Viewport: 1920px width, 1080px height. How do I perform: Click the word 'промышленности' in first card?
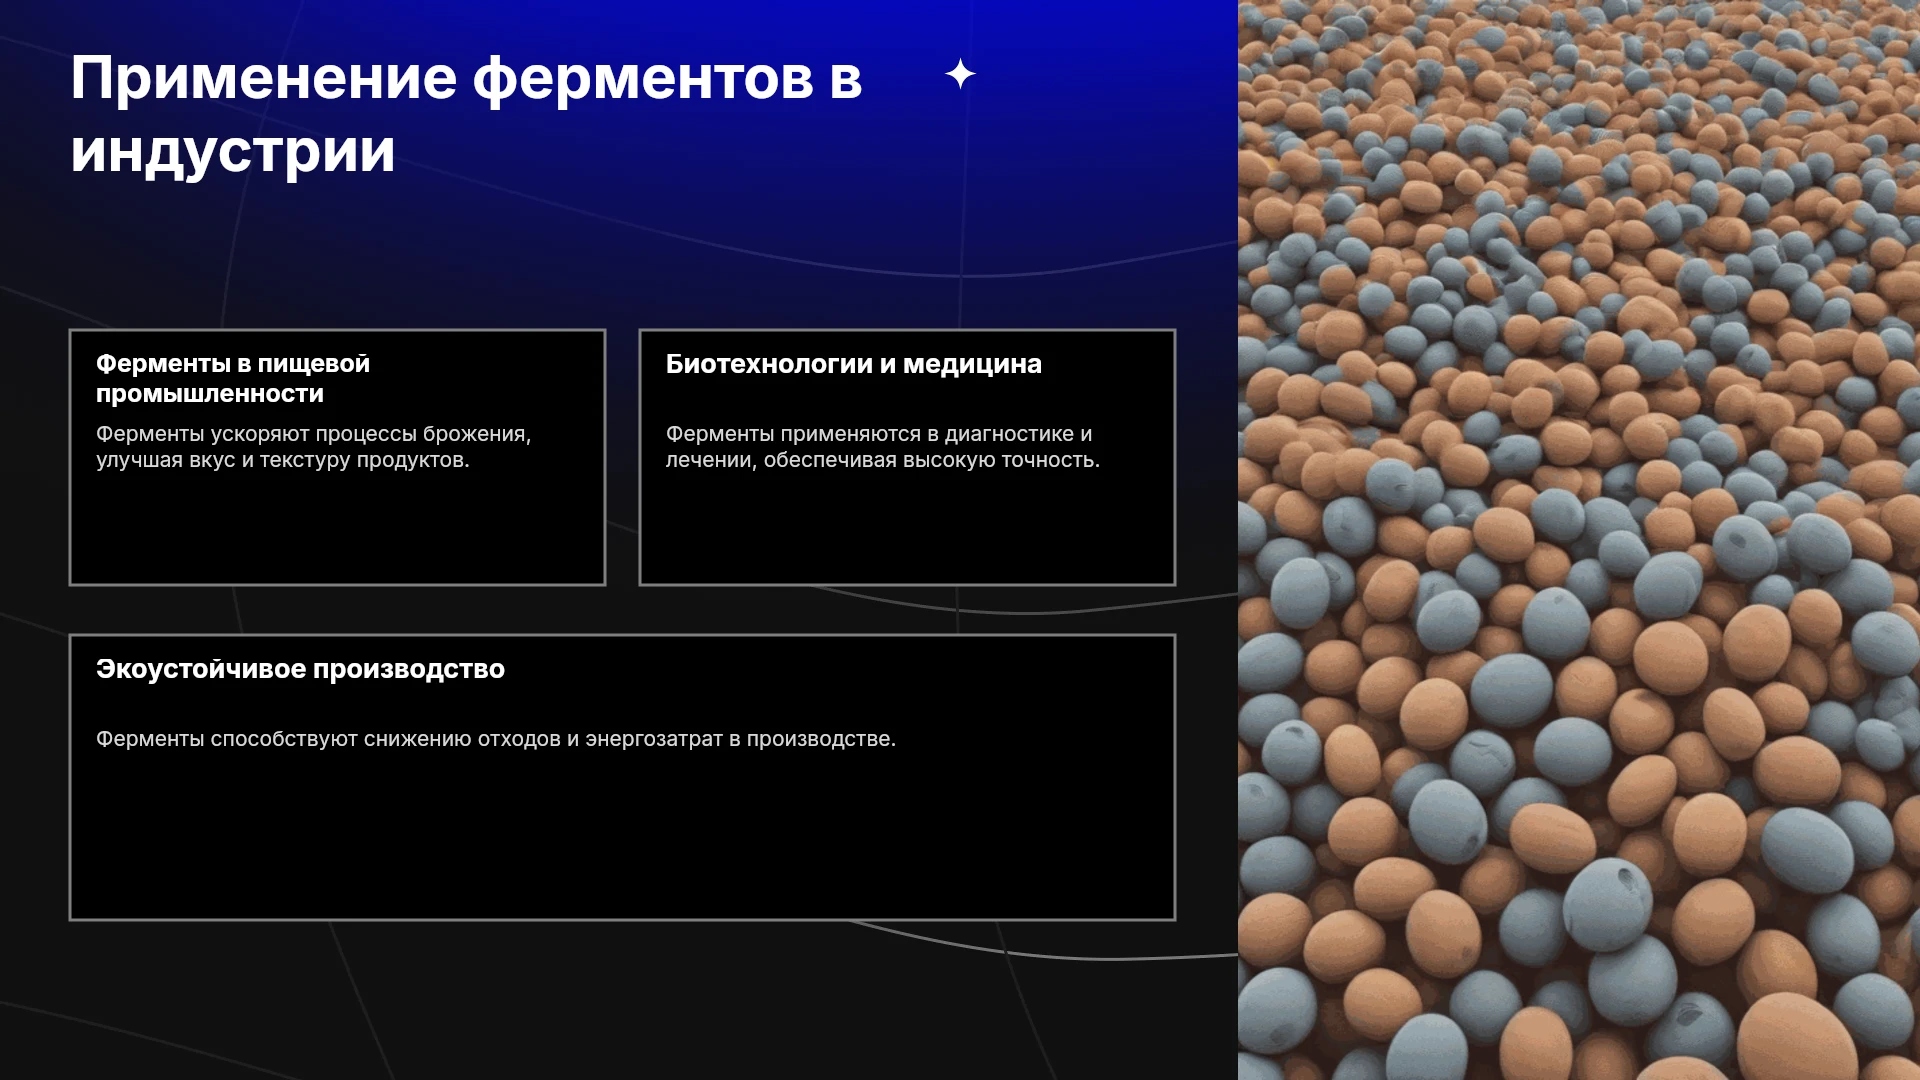(x=210, y=394)
